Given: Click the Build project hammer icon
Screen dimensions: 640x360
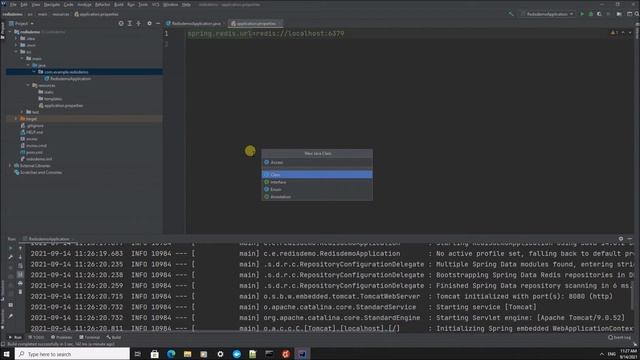Looking at the screenshot, I should pos(511,14).
